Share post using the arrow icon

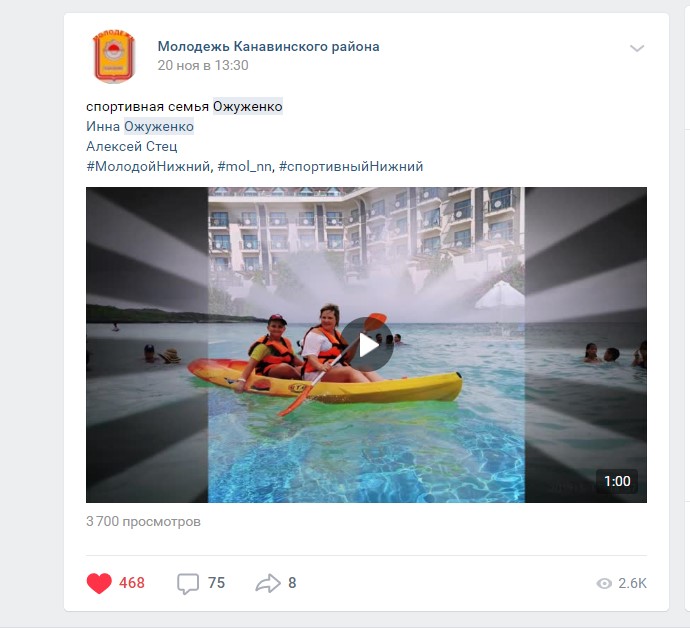tap(268, 583)
